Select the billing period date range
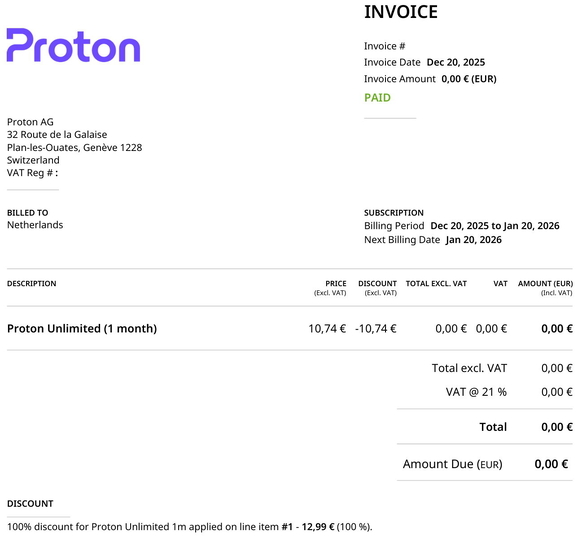The height and width of the screenshot is (540, 582). [x=495, y=226]
